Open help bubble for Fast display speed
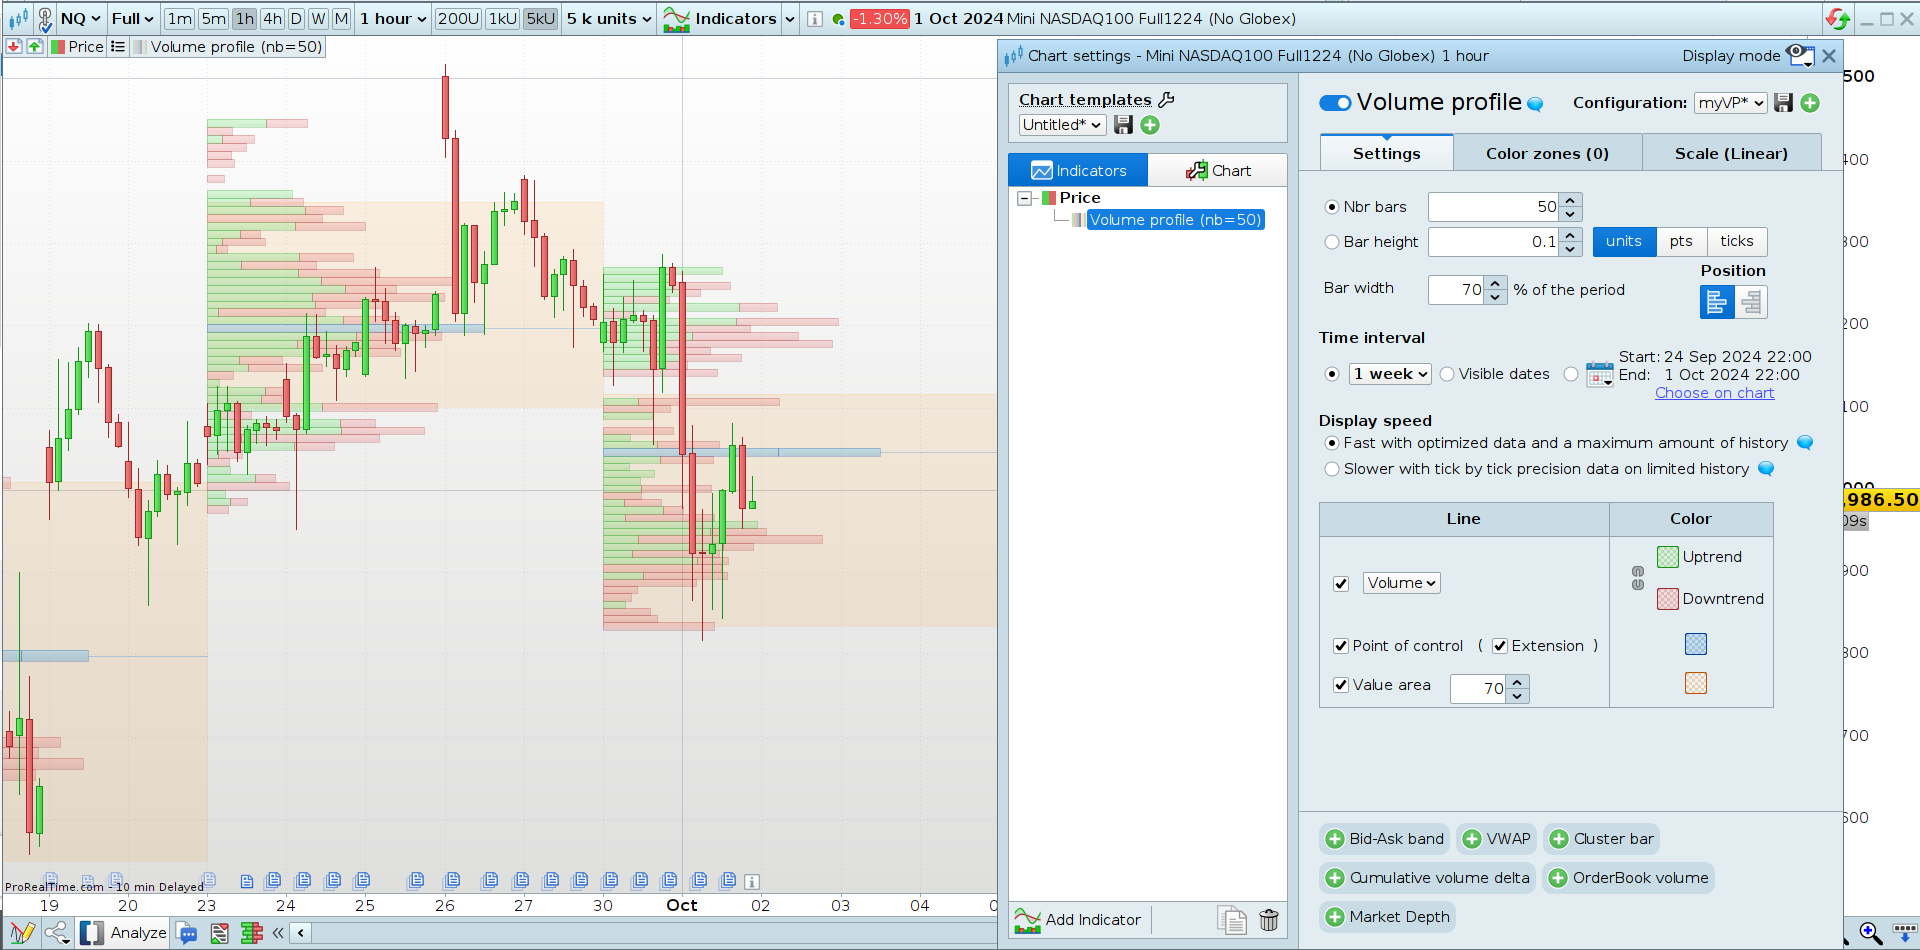Viewport: 1920px width, 950px height. [x=1805, y=443]
